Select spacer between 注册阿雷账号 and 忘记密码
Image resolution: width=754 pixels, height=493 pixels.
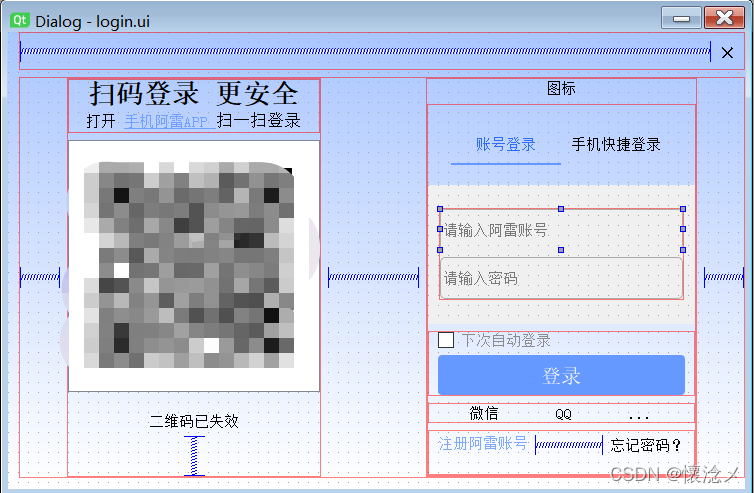point(569,445)
